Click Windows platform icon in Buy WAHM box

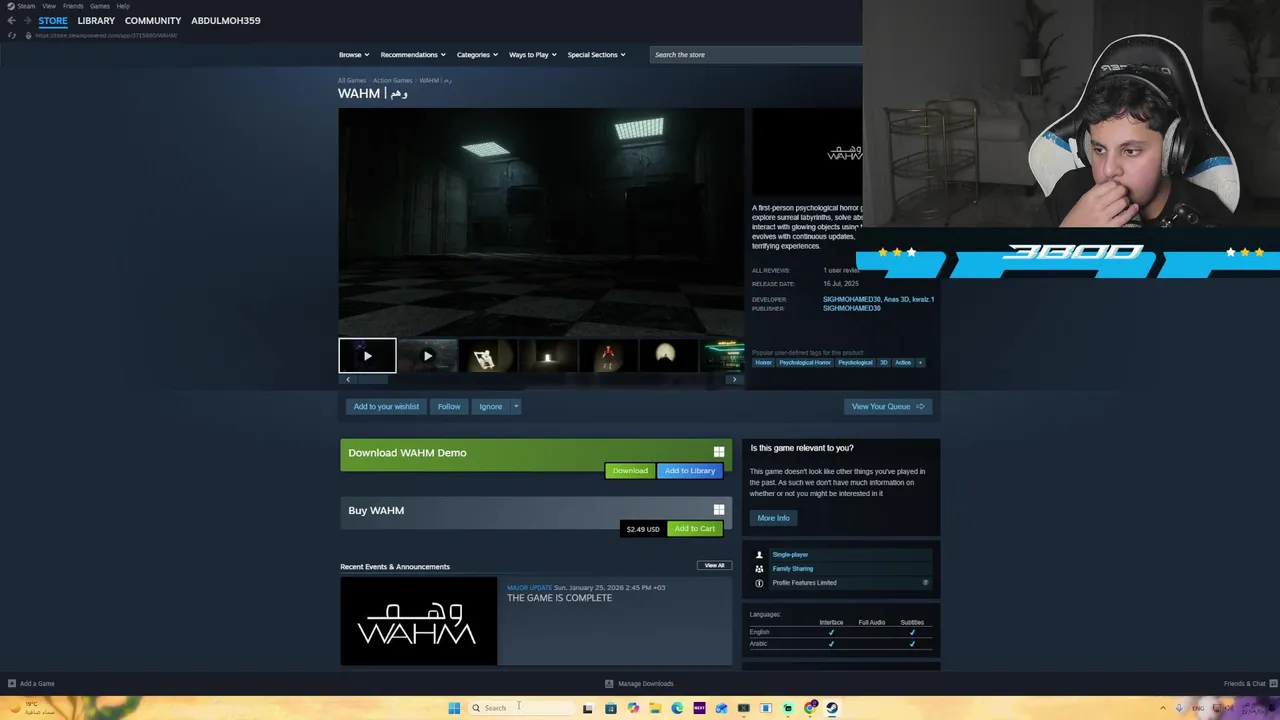pyautogui.click(x=719, y=510)
